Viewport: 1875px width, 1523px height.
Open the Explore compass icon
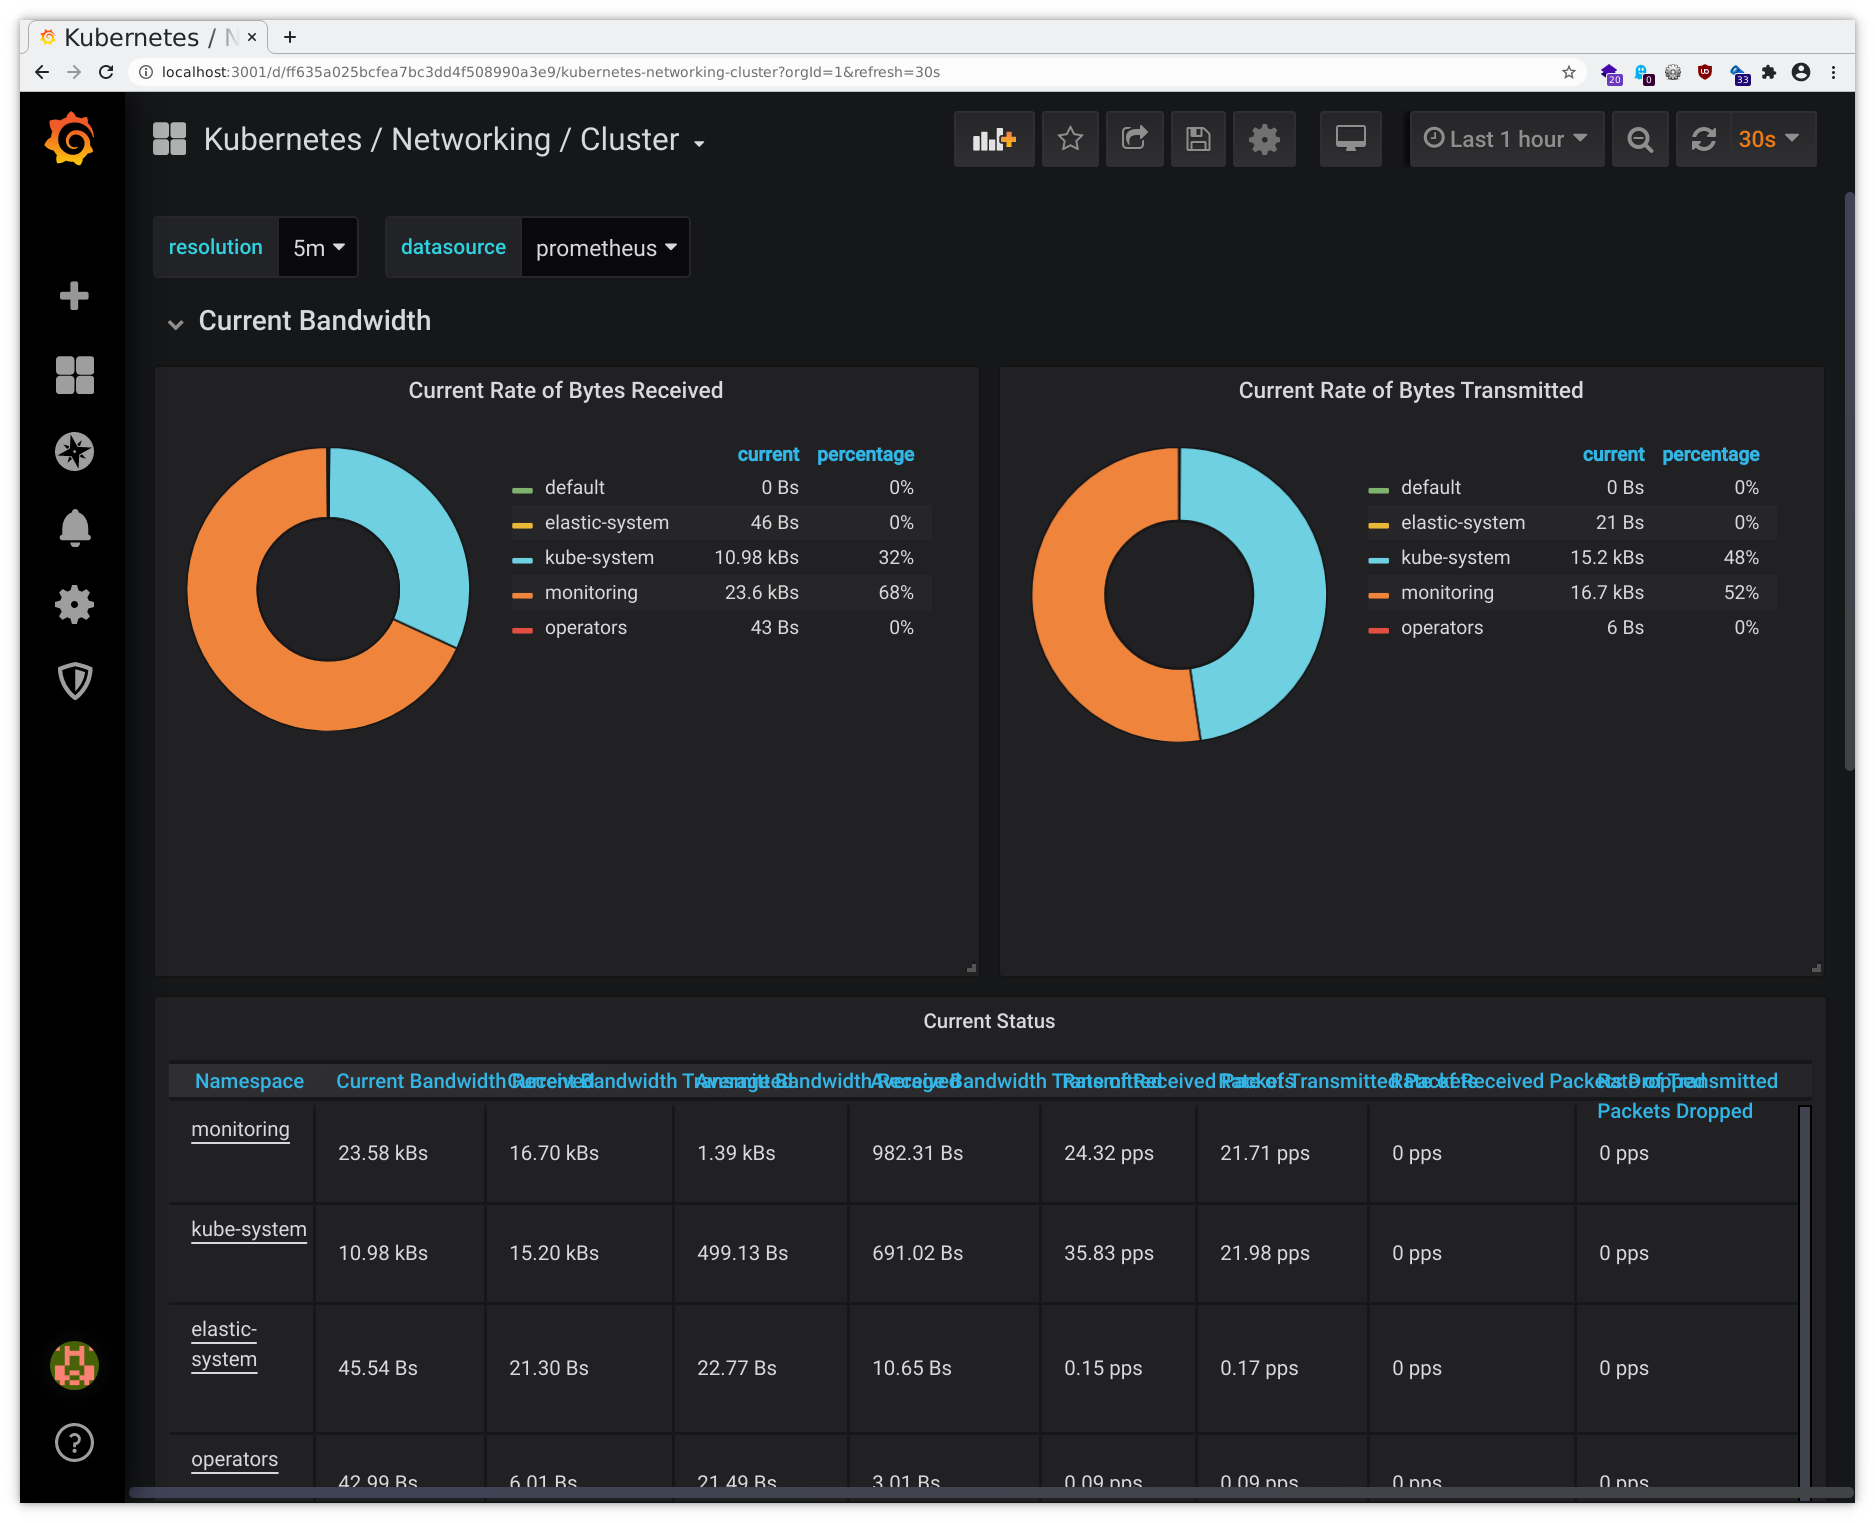(74, 452)
